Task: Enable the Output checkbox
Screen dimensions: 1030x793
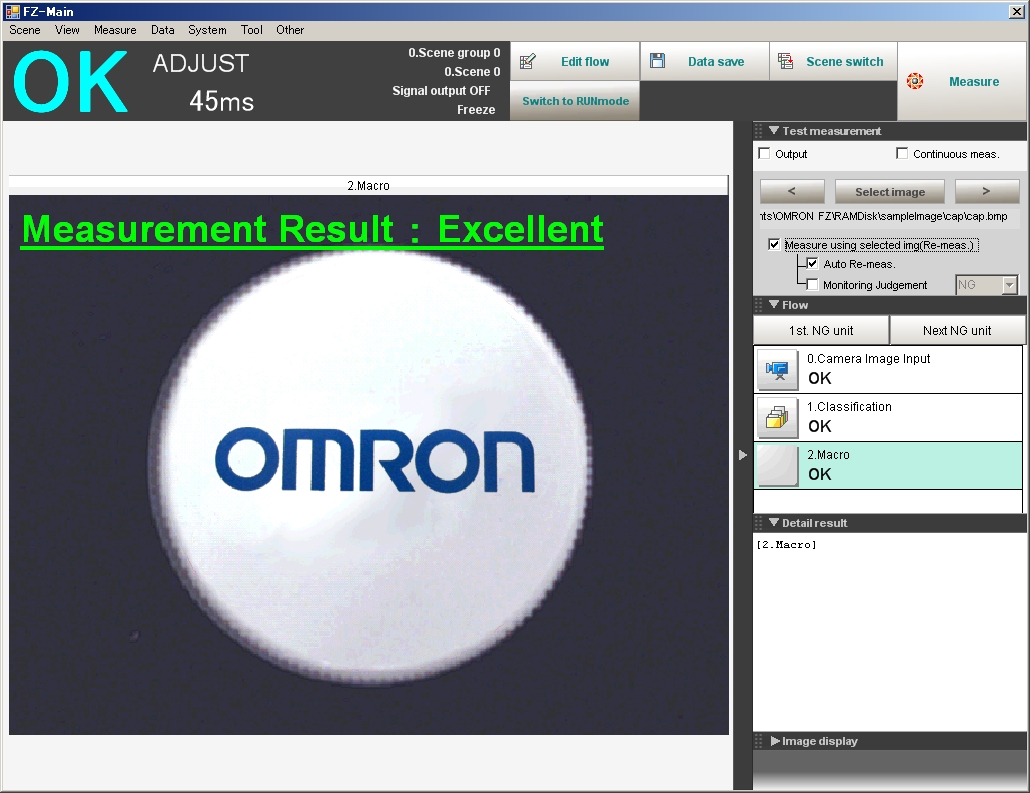Action: pyautogui.click(x=764, y=153)
